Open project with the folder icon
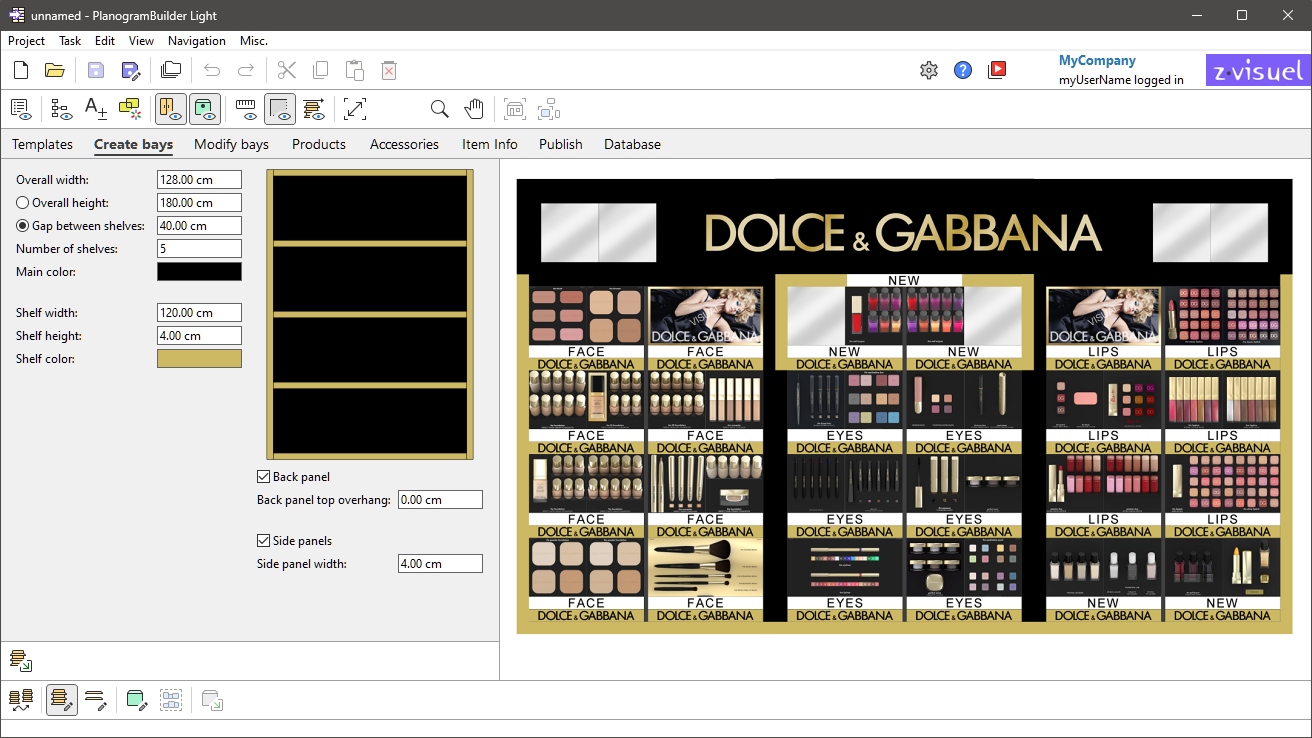The image size is (1312, 738). (x=55, y=70)
